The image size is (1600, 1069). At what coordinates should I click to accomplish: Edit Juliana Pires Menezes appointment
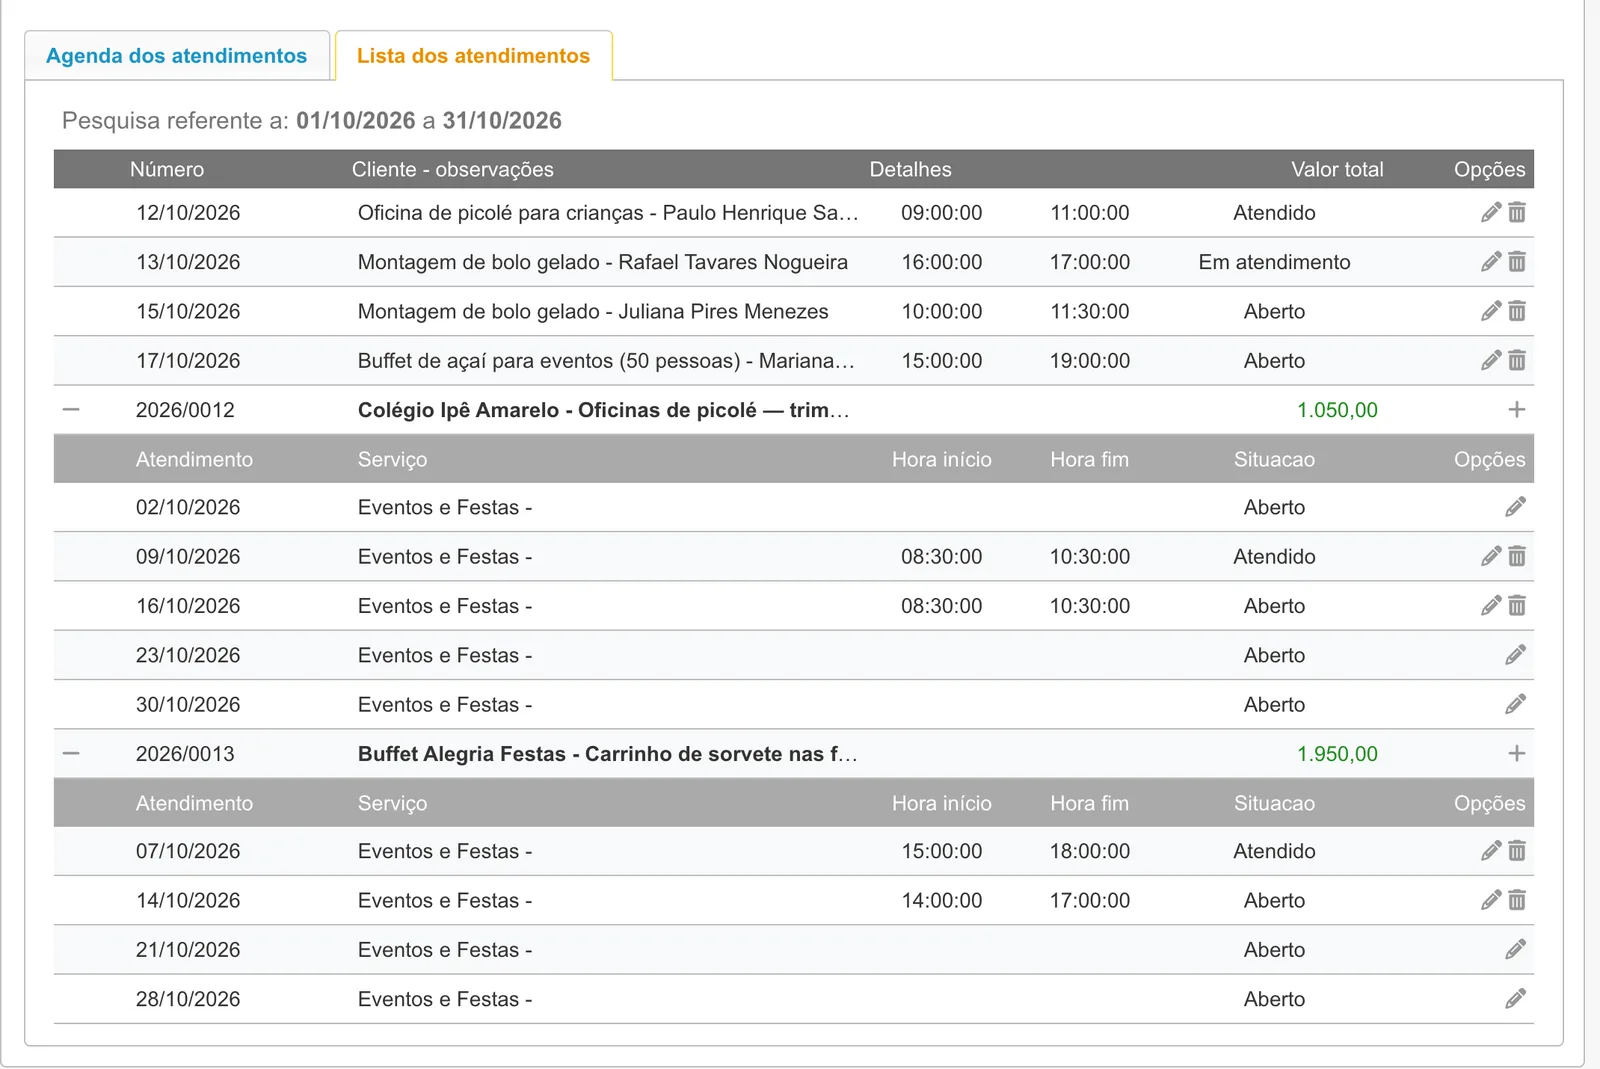[x=1491, y=311]
